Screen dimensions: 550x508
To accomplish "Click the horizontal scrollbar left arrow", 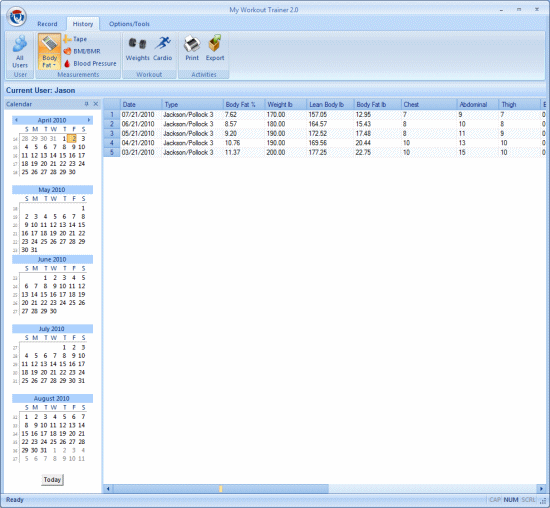I will (108, 489).
